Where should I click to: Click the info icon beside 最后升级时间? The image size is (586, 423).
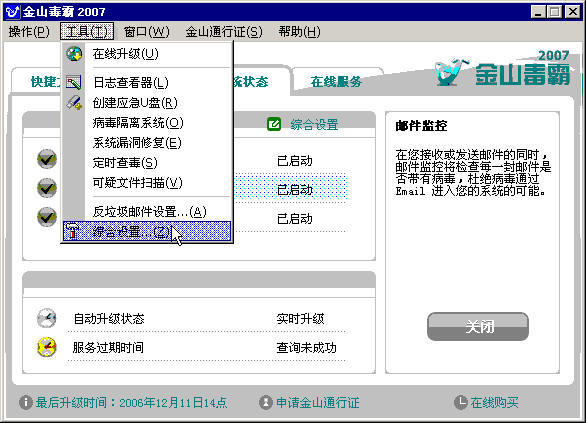coord(26,402)
